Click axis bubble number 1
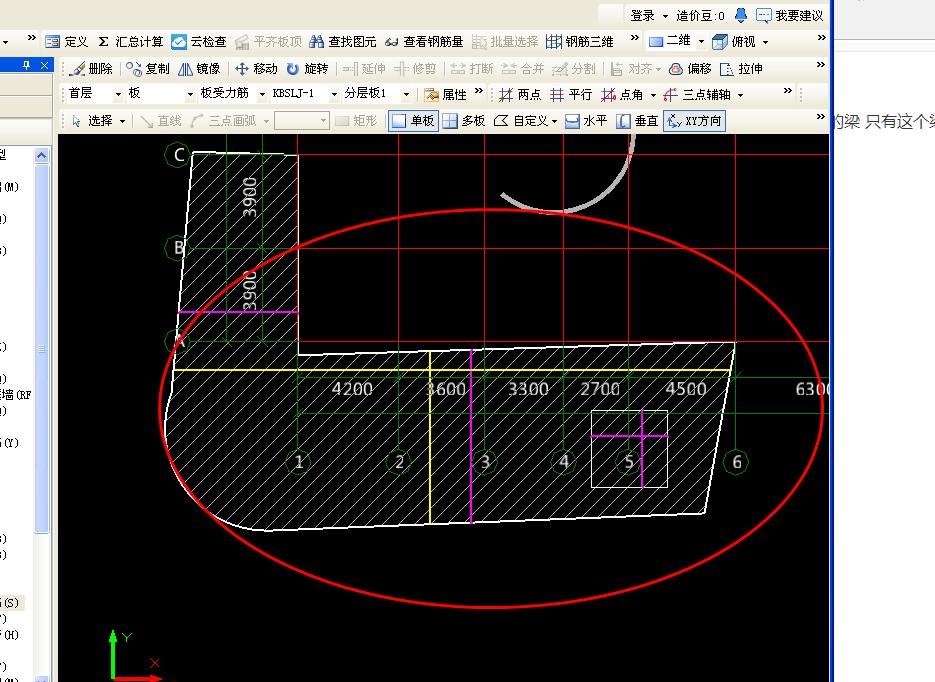The image size is (935, 682). (298, 461)
